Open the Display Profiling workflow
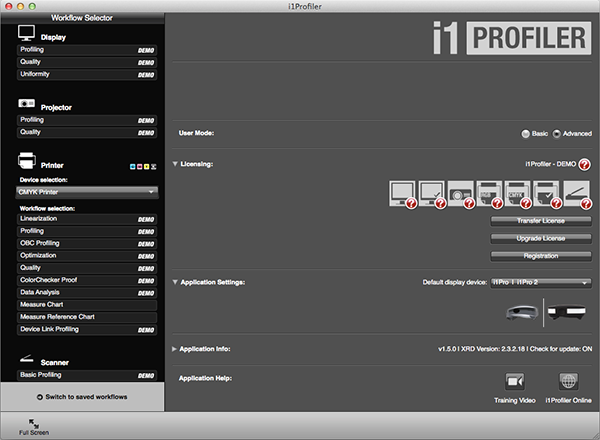This screenshot has height=440, width=600. [87, 50]
